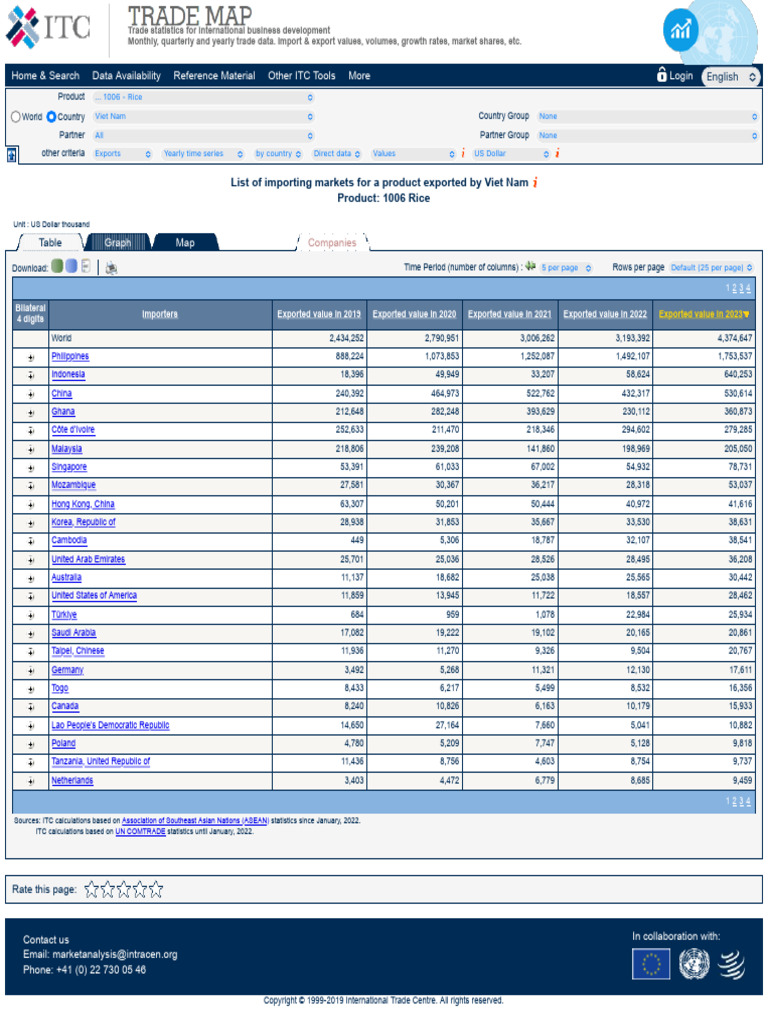Switch to the Map tab
This screenshot has width=768, height=1024.
pyautogui.click(x=185, y=242)
